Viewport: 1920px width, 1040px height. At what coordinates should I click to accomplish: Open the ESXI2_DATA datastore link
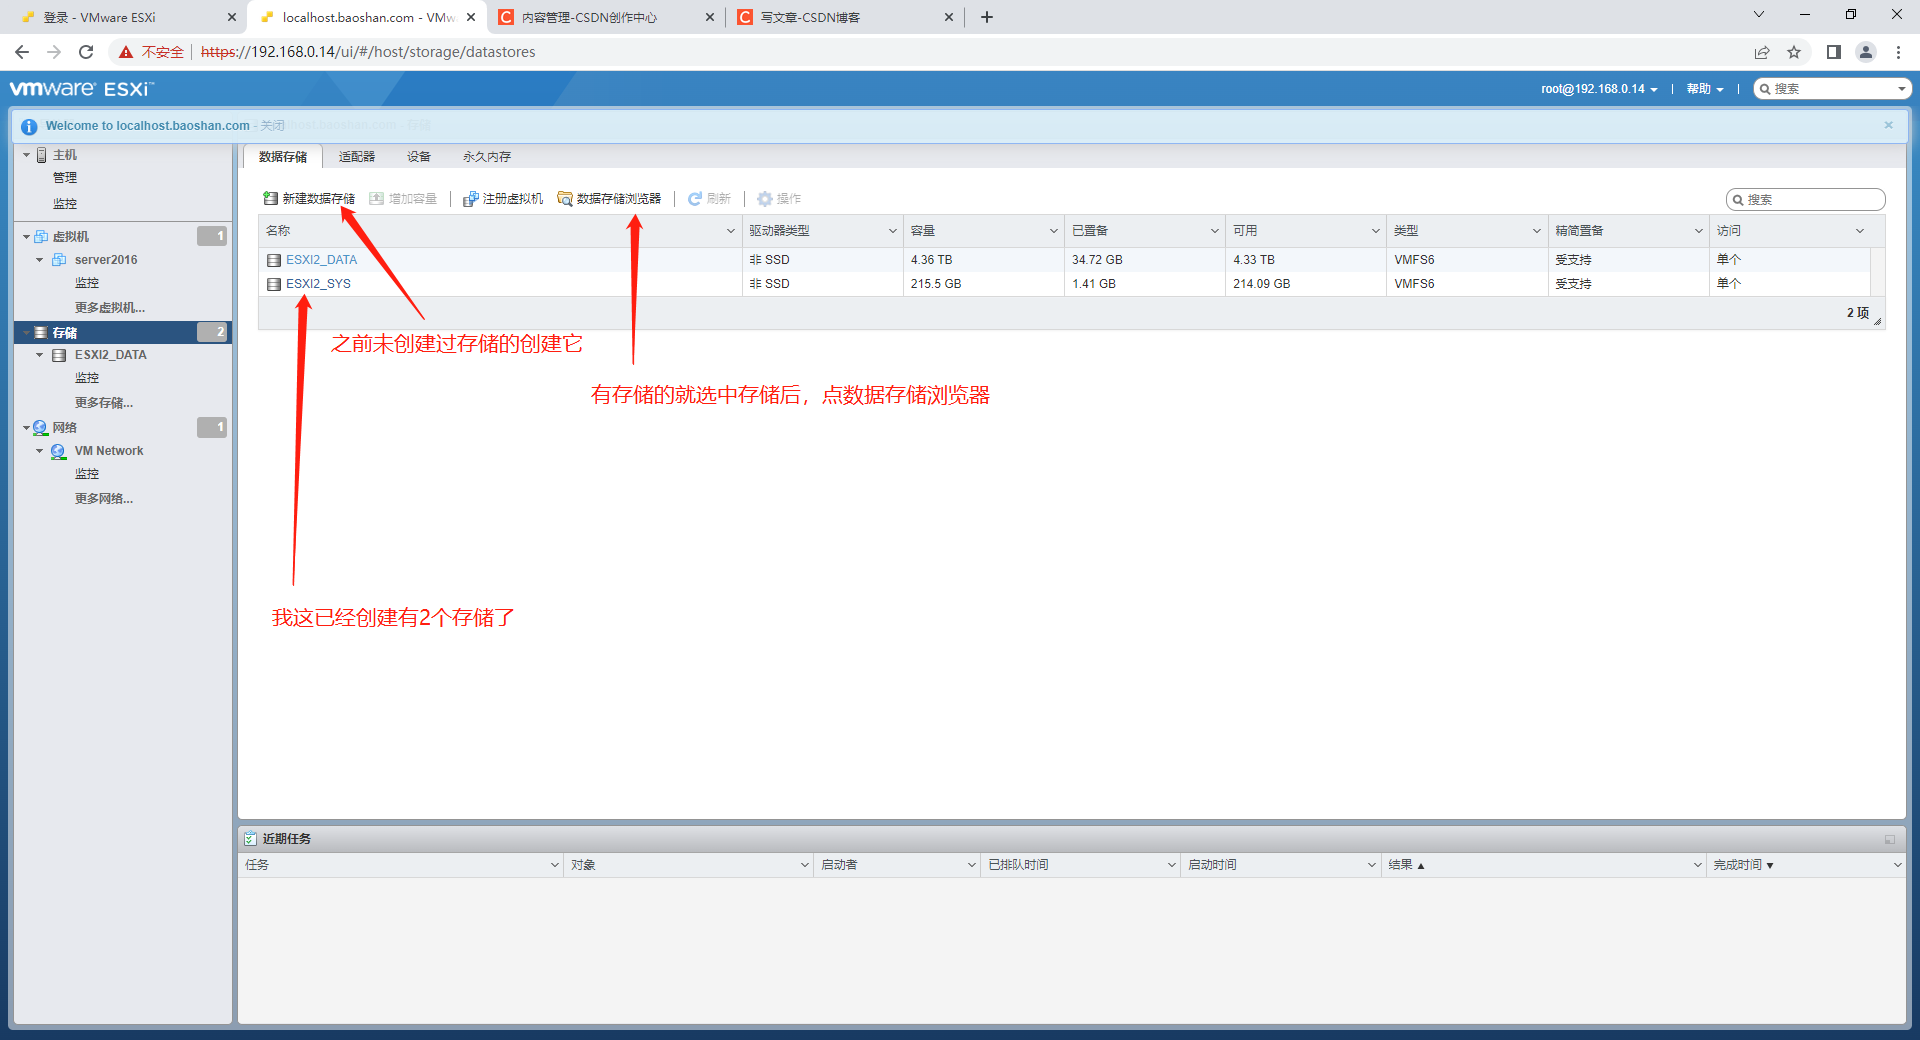[x=321, y=260]
